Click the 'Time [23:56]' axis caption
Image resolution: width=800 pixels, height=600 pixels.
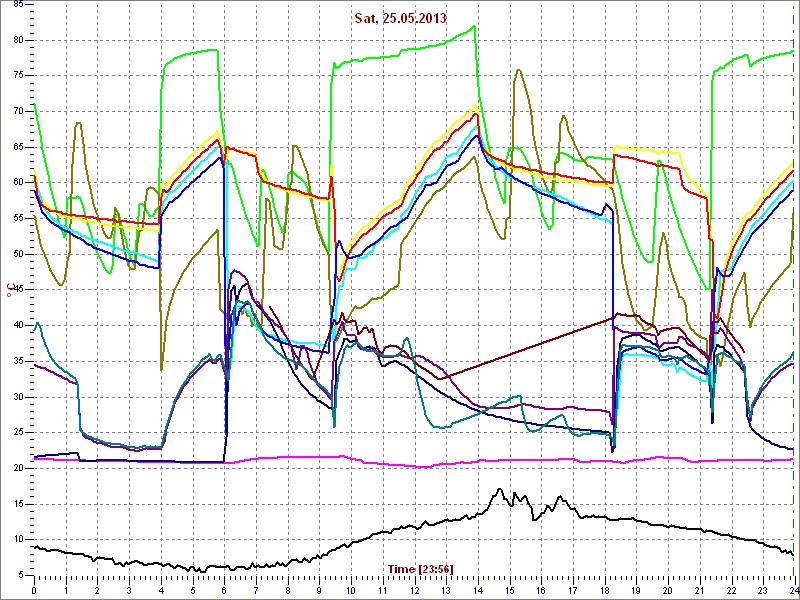click(420, 568)
